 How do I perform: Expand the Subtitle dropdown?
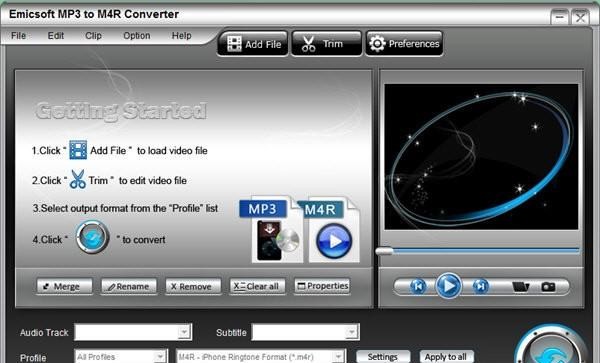[x=351, y=332]
